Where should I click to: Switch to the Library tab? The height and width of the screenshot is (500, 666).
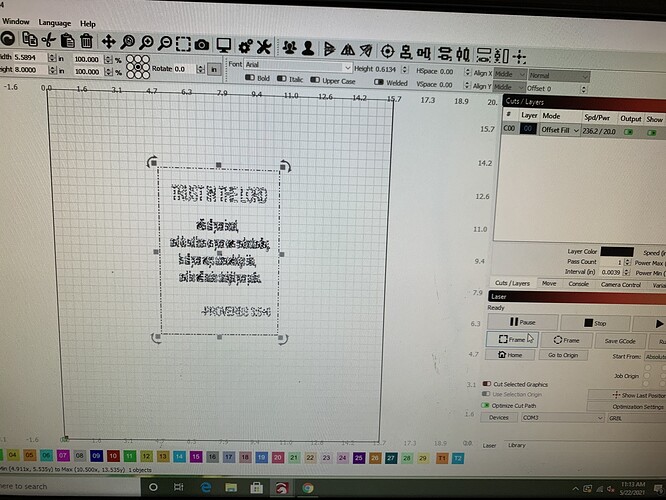tap(516, 445)
